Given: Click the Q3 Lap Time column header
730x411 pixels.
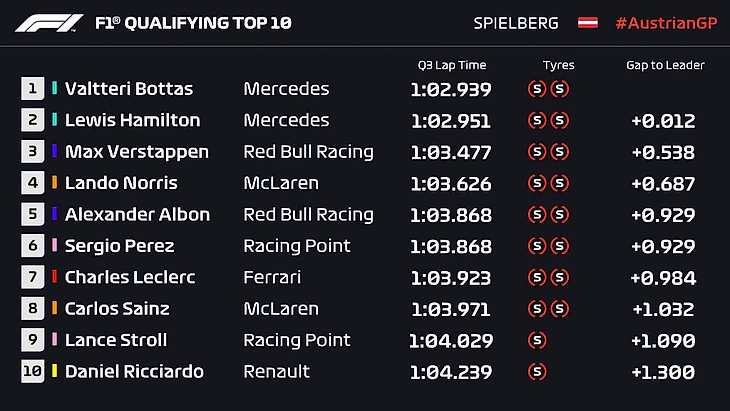Looking at the screenshot, I should tap(451, 65).
